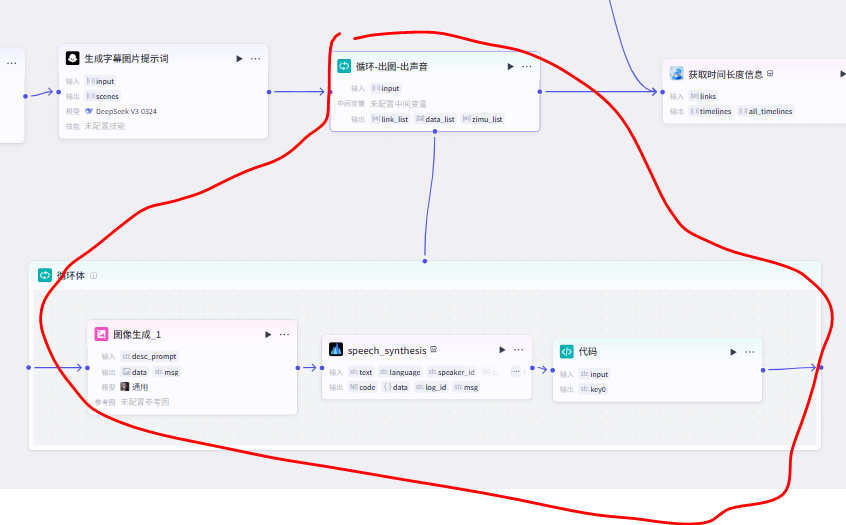
Task: Click bottom port of 循环-出图-出声音 node
Action: (x=435, y=131)
